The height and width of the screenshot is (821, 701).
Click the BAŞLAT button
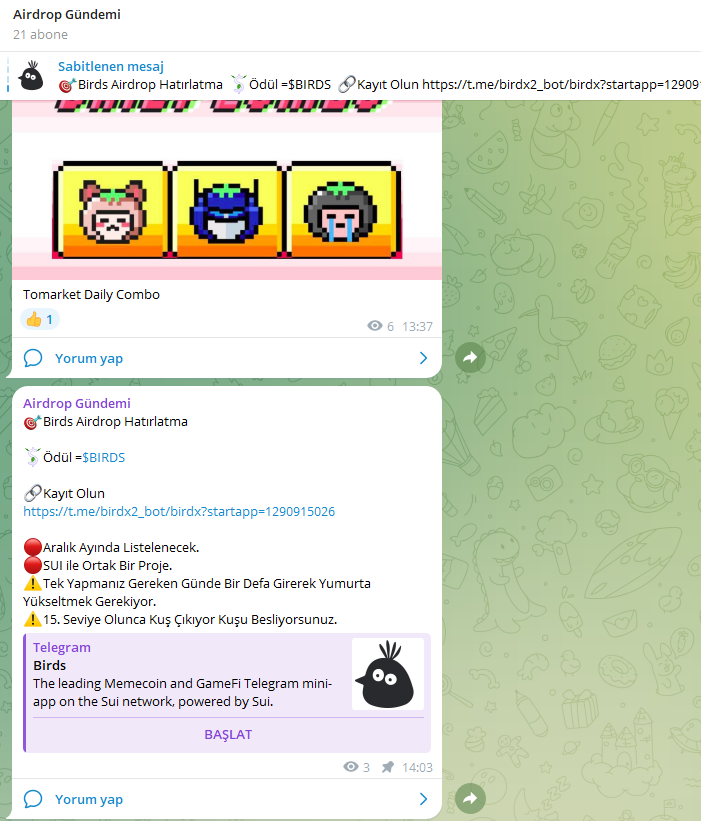[x=228, y=735]
